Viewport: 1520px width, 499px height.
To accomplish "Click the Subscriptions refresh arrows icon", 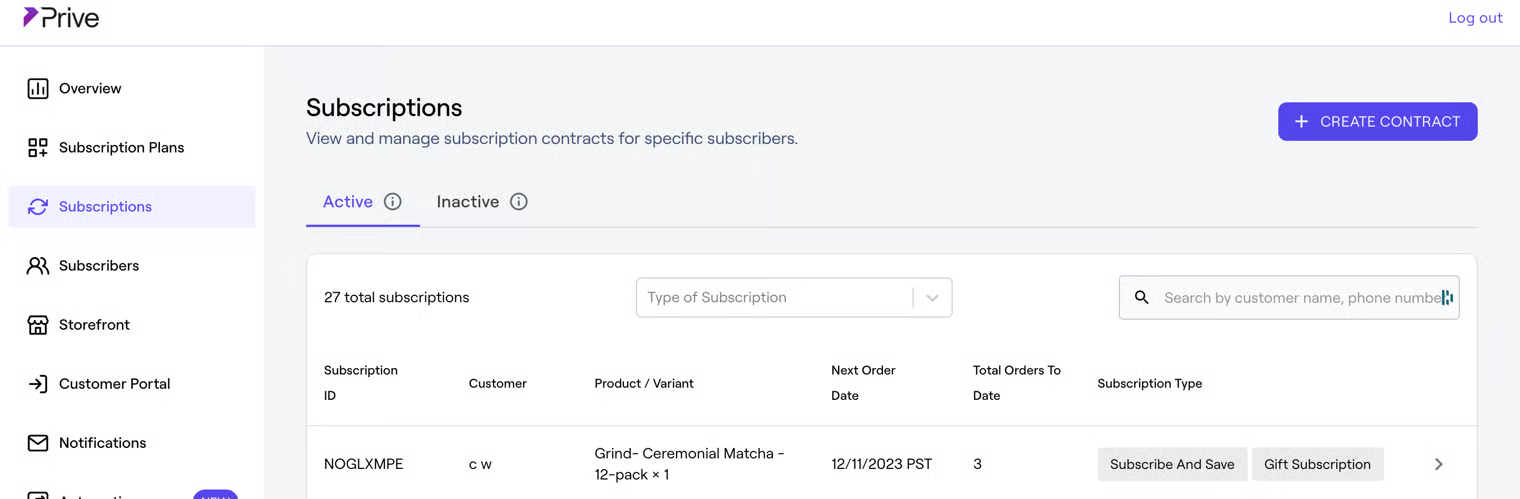I will coord(38,207).
